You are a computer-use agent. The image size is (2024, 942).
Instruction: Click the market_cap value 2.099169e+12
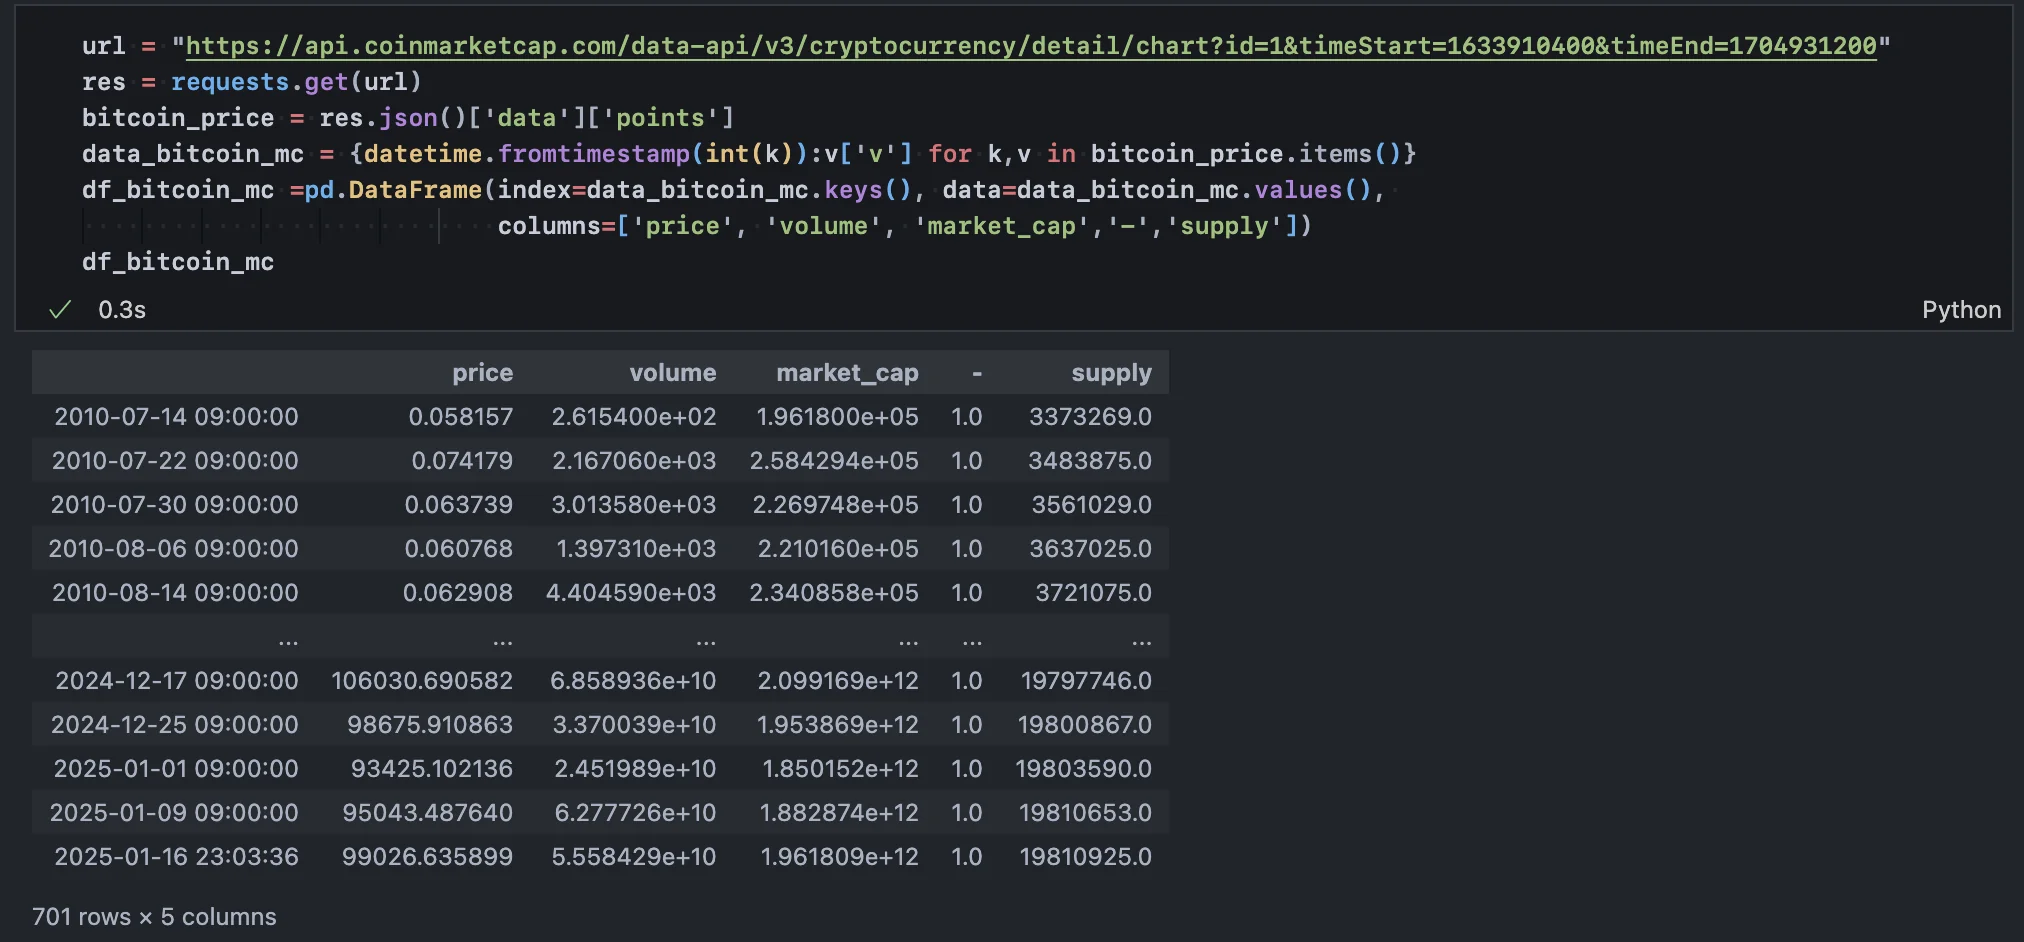(837, 681)
